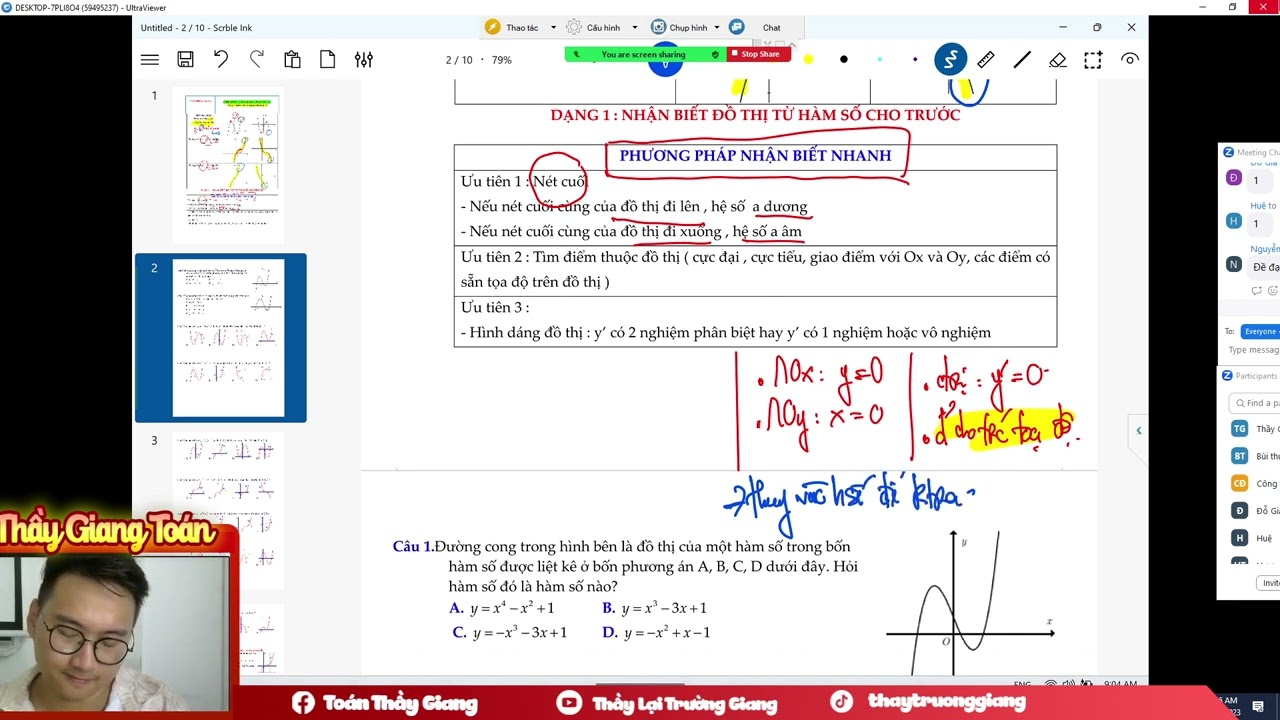Stop the screen share
Screen dimensions: 1280x720
click(x=759, y=54)
